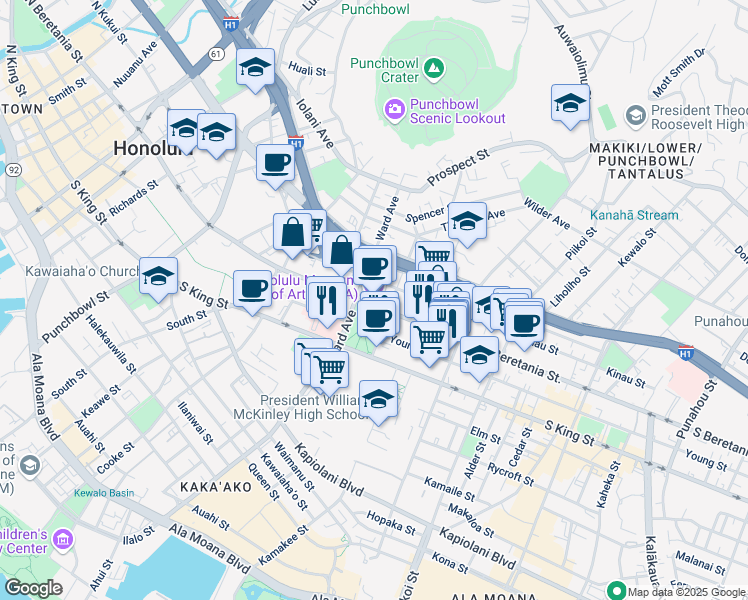The height and width of the screenshot is (600, 748).
Task: Click the MAKIKI/LOWER PUNCHBOWL/TANTALUS label
Action: tap(645, 161)
